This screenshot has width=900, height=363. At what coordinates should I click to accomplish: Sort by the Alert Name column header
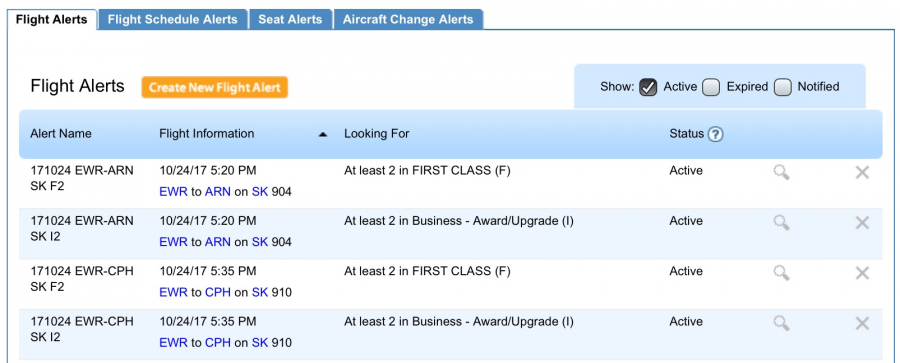click(61, 134)
